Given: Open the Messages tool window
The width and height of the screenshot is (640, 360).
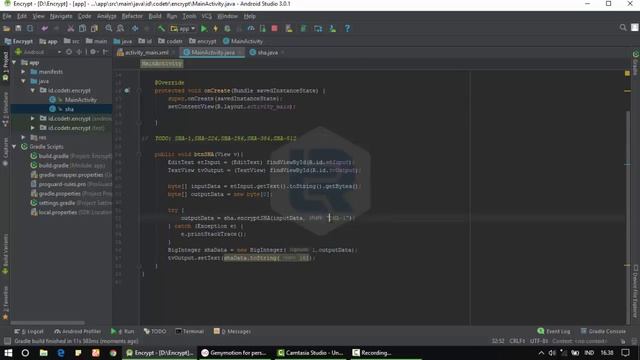Looking at the screenshot, I should [x=232, y=331].
